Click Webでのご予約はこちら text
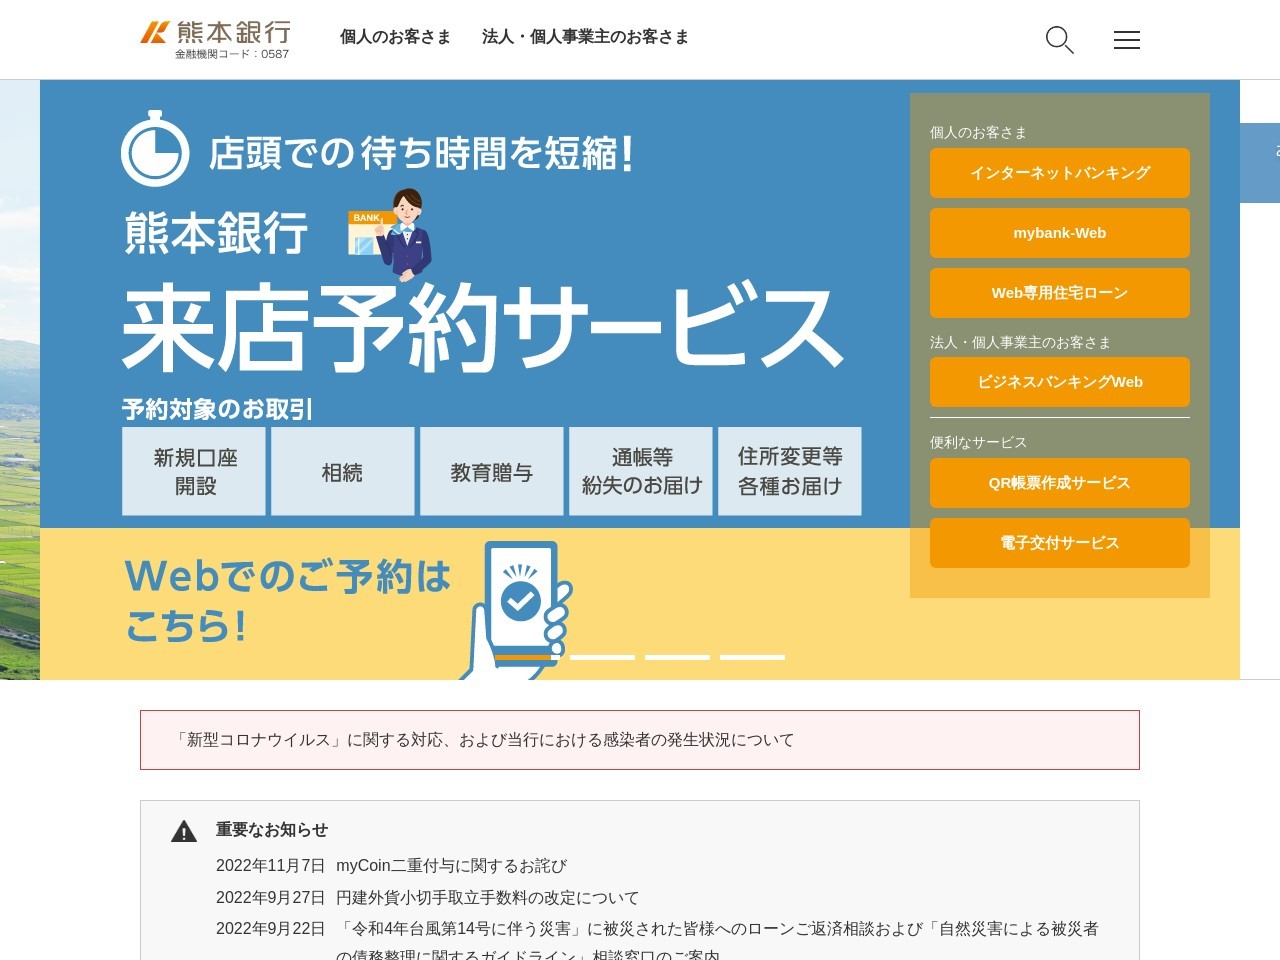The image size is (1280, 960). [288, 601]
